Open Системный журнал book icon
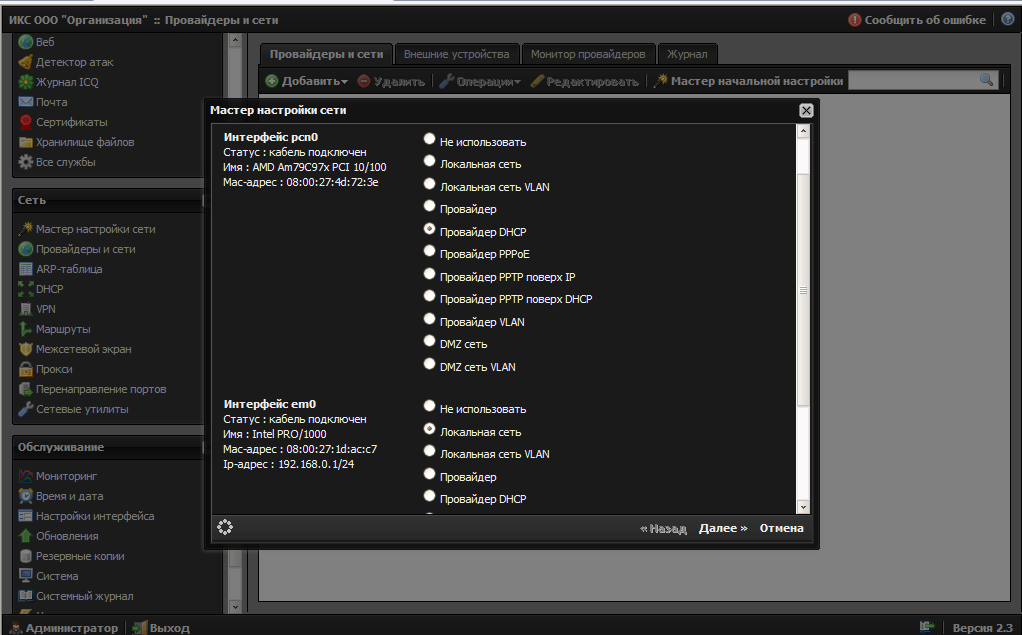This screenshot has height=635, width=1022. pos(25,596)
